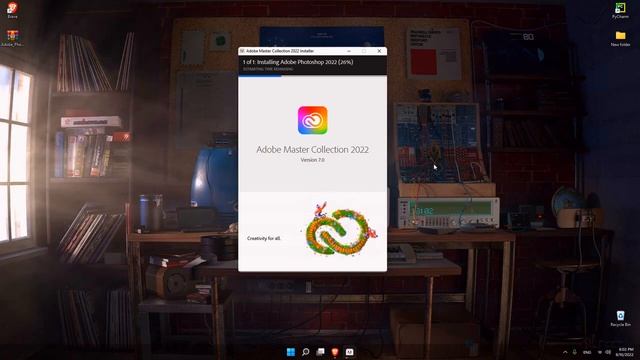640x360 pixels.
Task: Switch to Brave browser on the taskbar
Action: pyautogui.click(x=335, y=352)
